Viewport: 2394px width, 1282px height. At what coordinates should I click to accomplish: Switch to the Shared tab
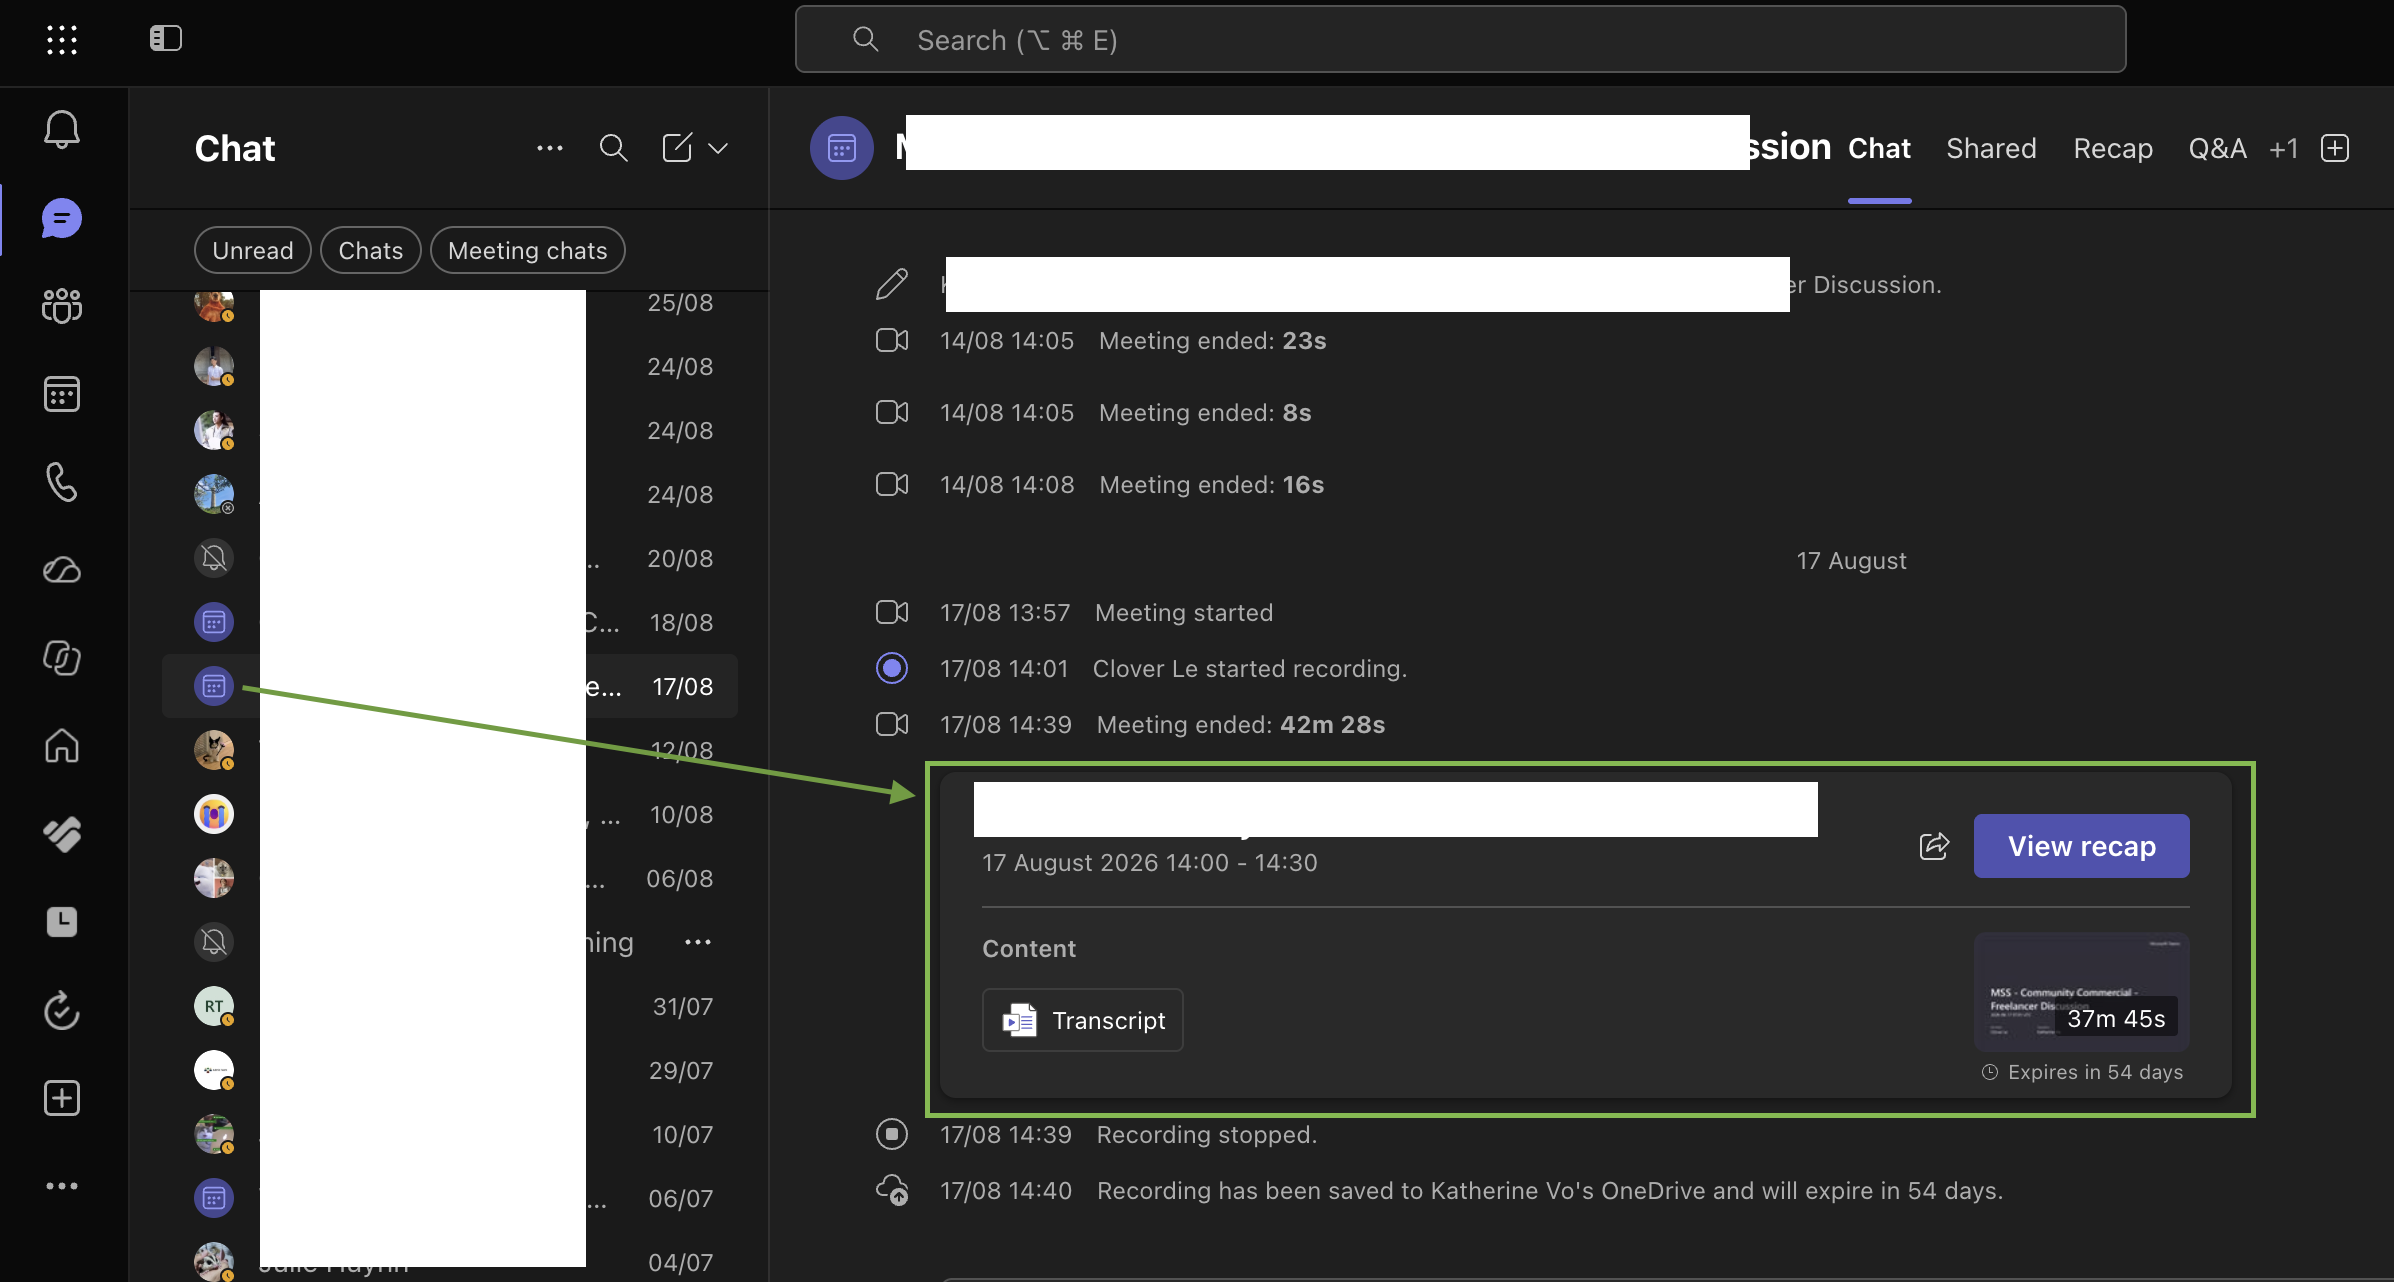1991,148
